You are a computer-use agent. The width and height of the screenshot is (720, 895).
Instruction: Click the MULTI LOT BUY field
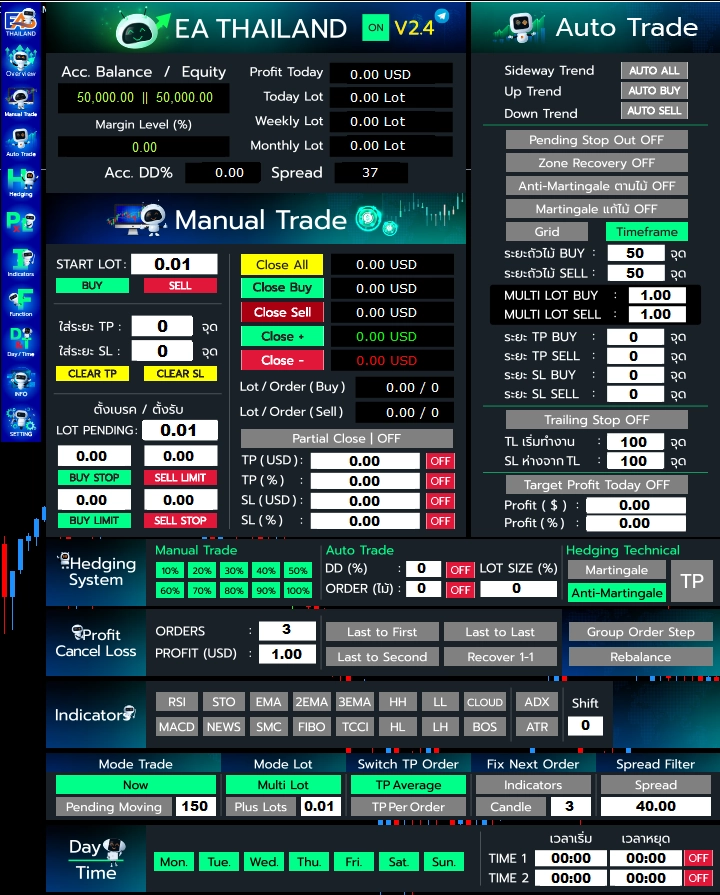[656, 295]
